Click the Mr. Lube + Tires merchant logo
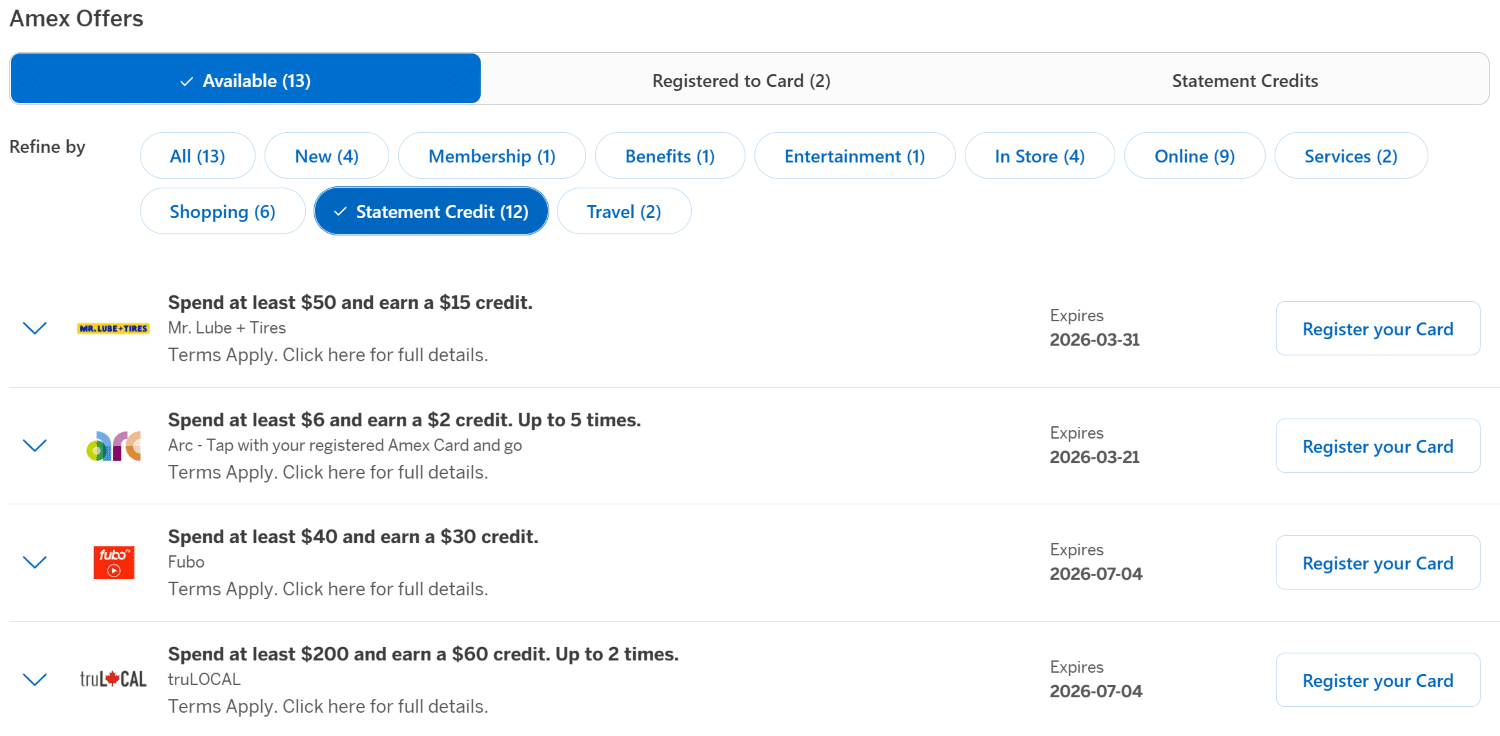 click(113, 327)
